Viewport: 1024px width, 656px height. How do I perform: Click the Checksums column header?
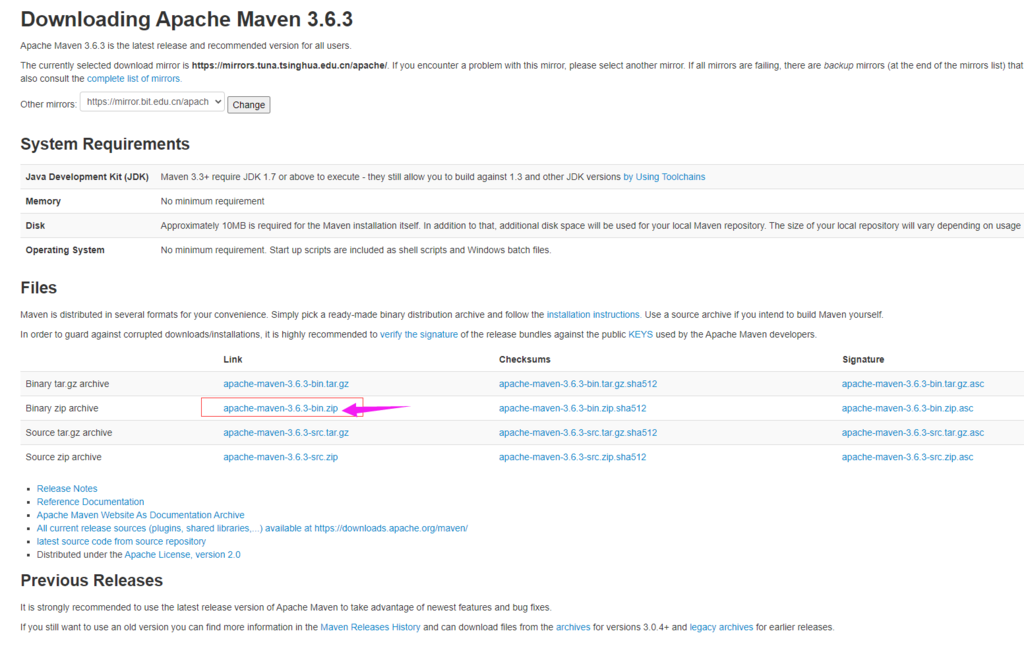pos(524,359)
